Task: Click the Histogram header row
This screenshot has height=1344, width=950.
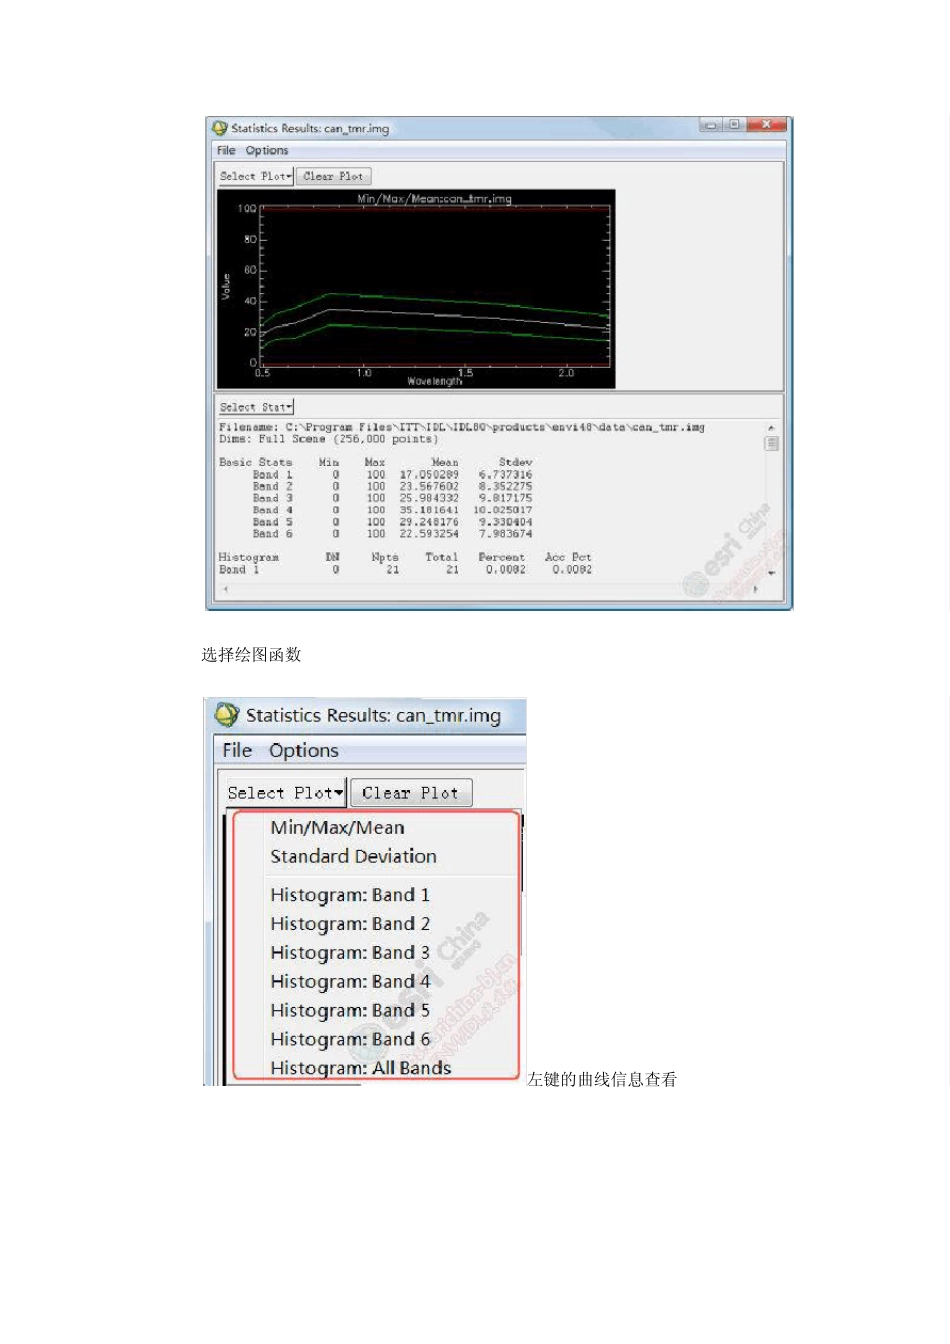Action: point(405,557)
